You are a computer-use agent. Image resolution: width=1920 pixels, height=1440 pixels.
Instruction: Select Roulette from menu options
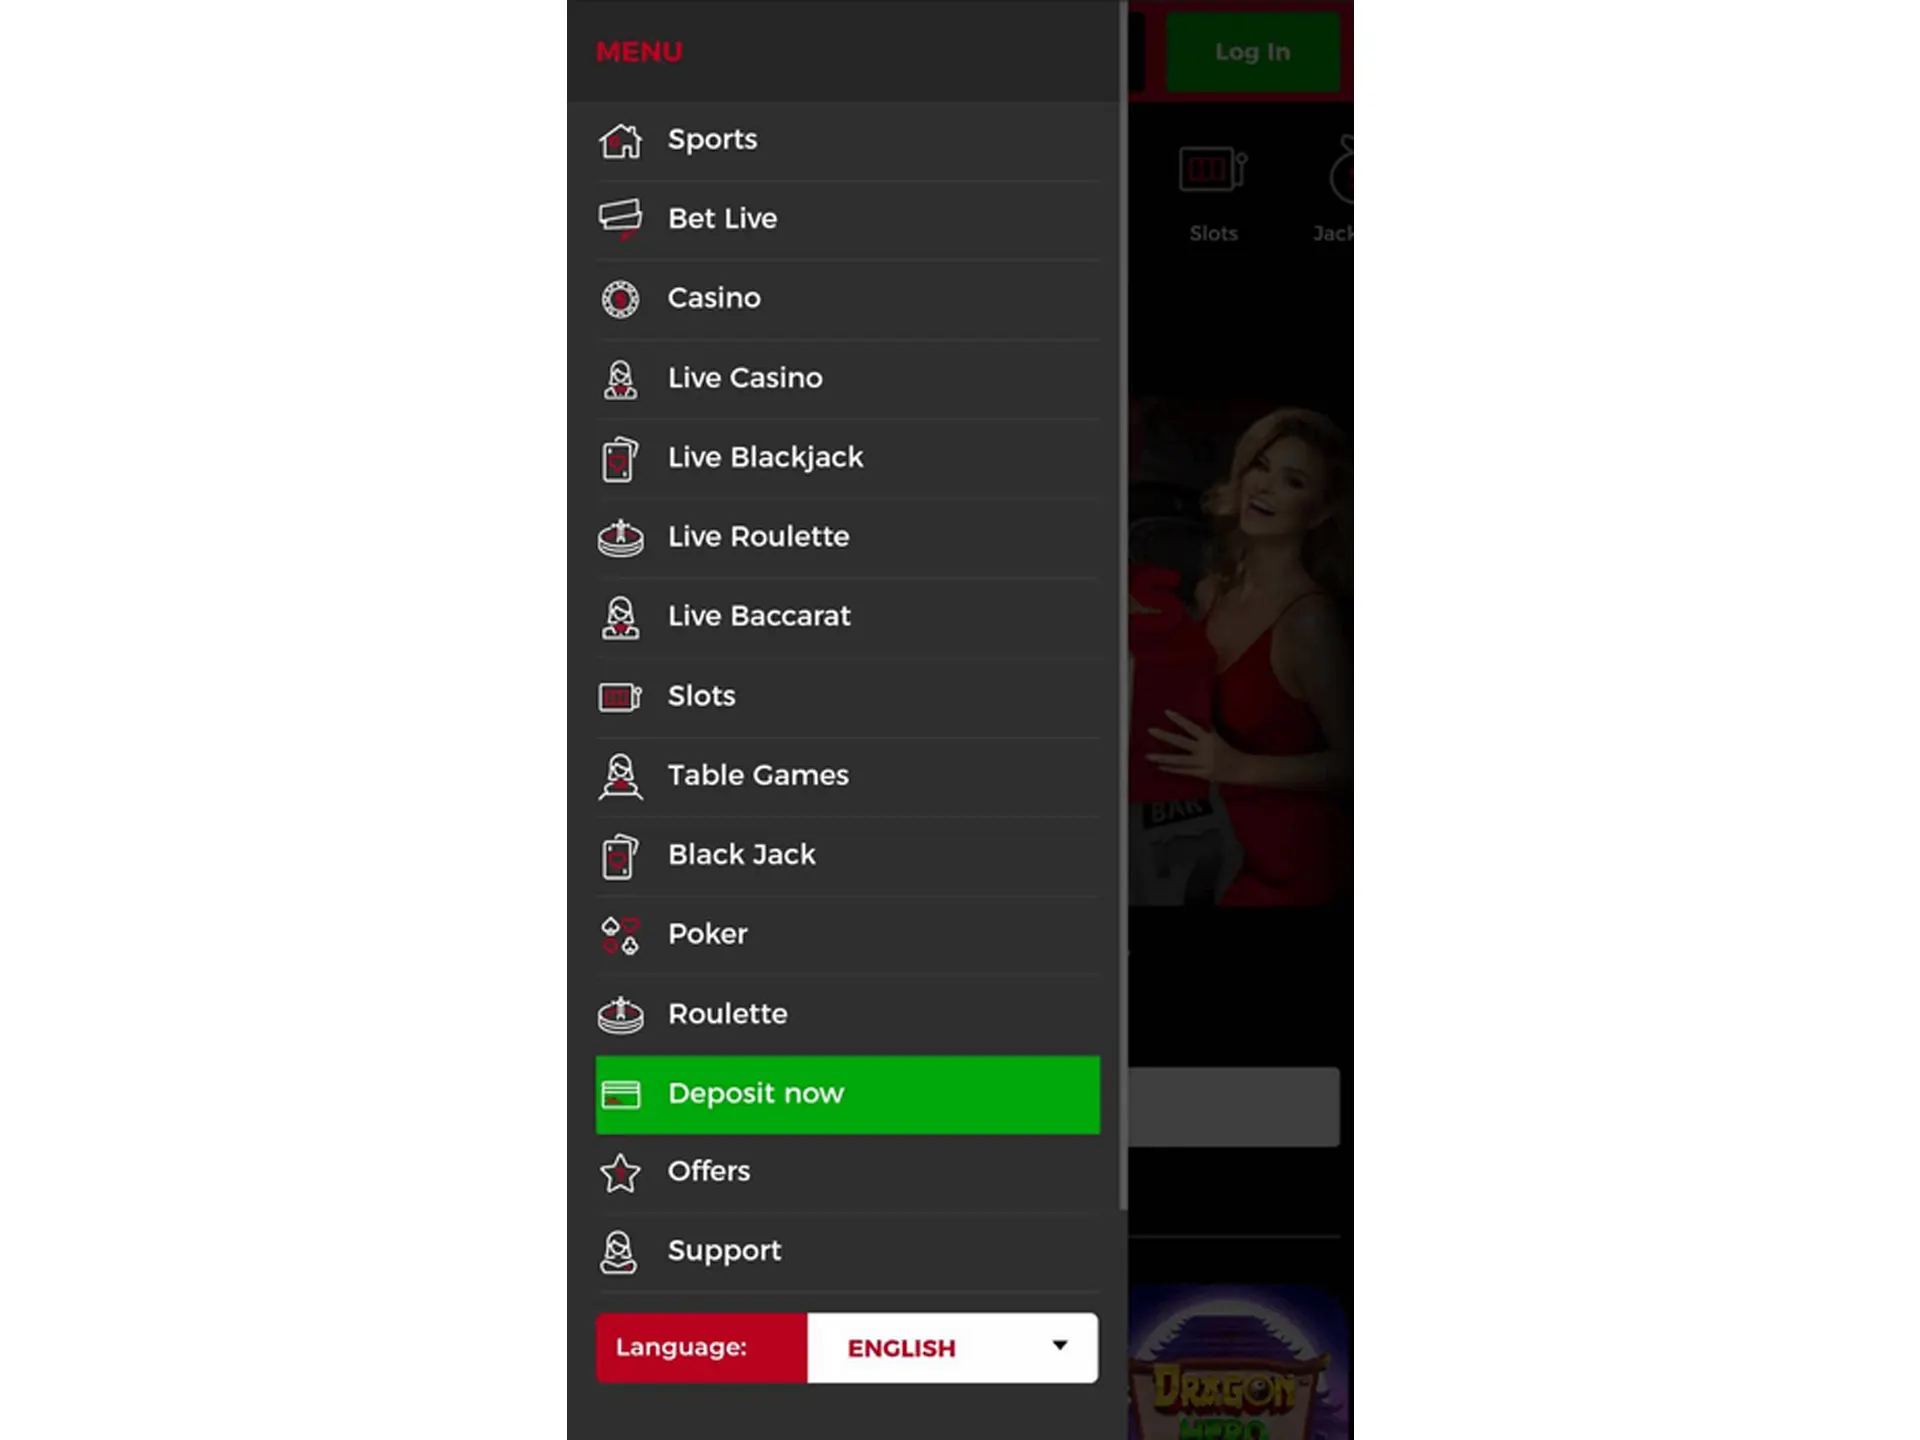click(x=726, y=1012)
